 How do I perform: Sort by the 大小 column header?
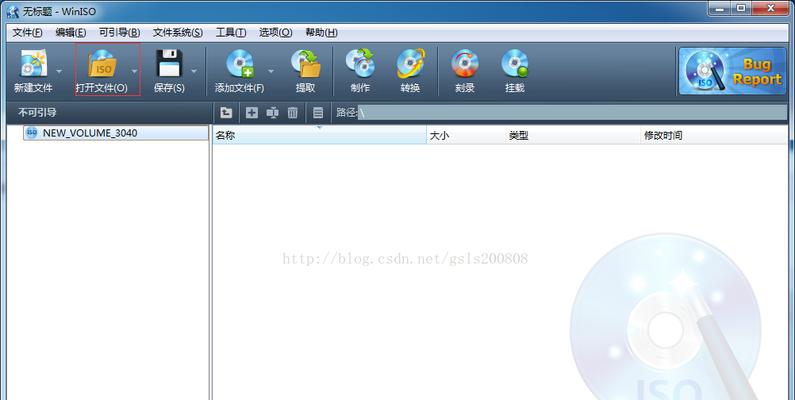(x=466, y=135)
